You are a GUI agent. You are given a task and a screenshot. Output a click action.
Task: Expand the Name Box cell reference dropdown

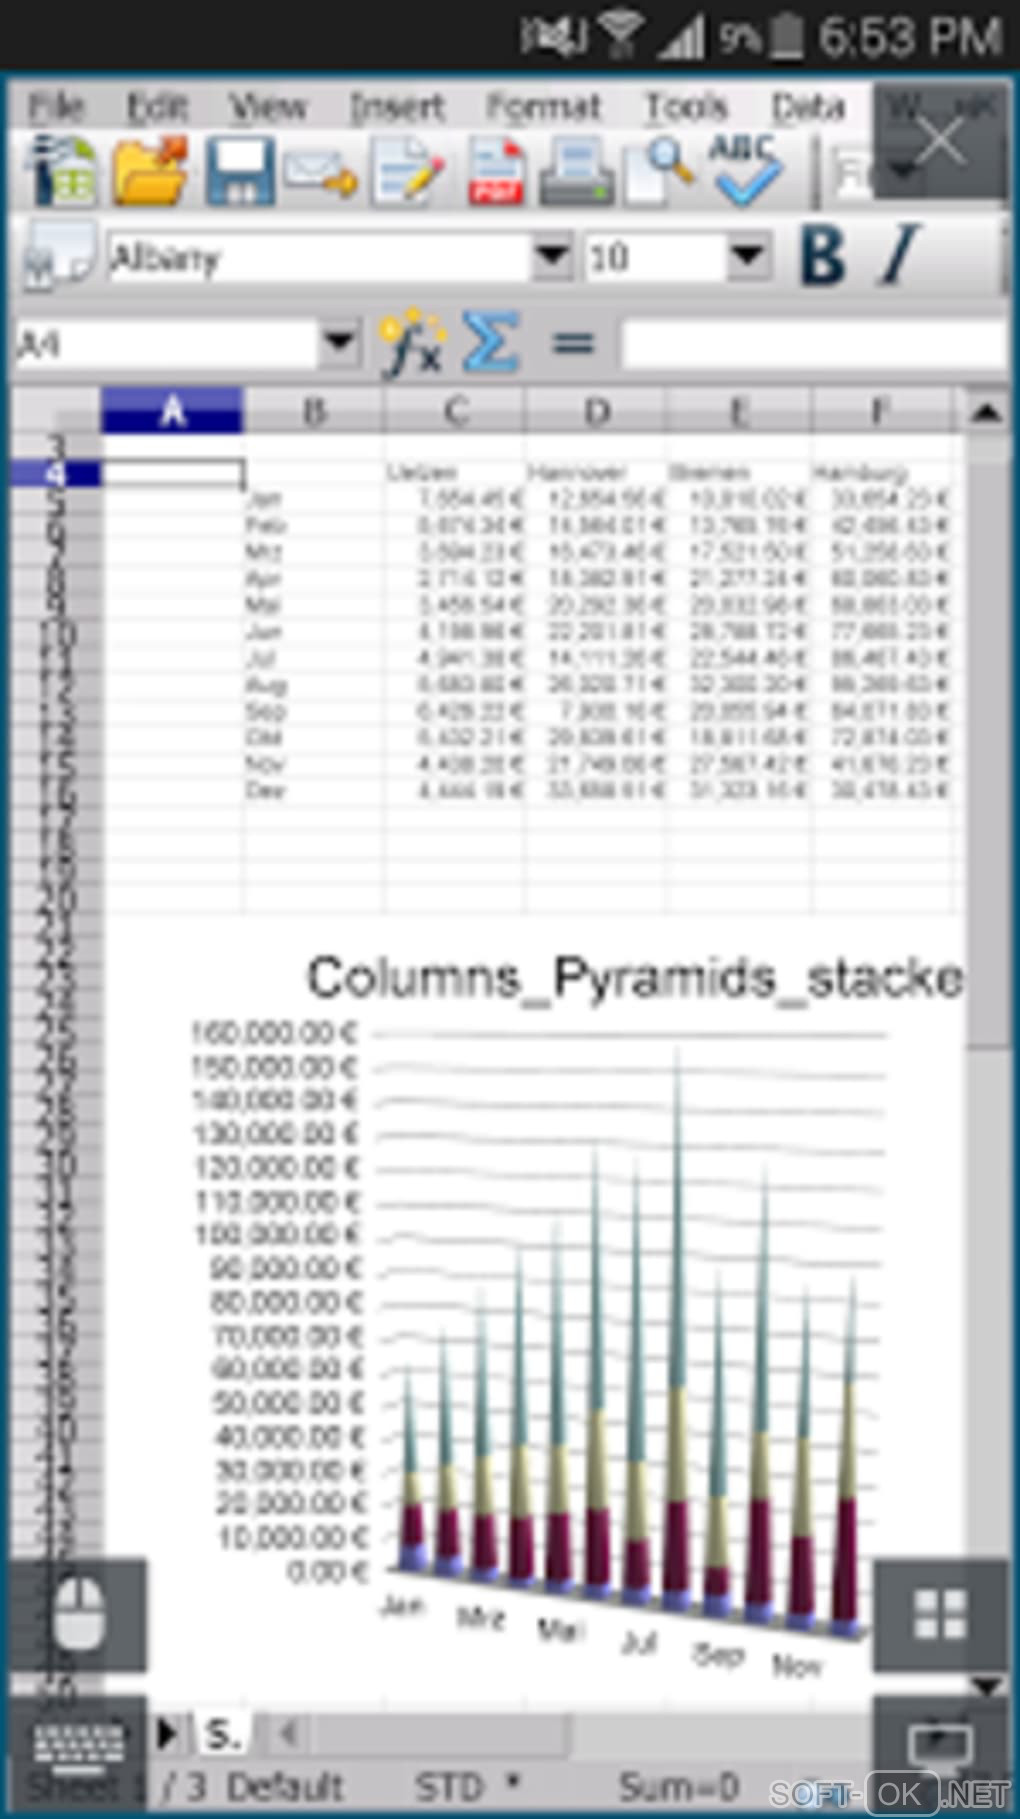pyautogui.click(x=340, y=344)
